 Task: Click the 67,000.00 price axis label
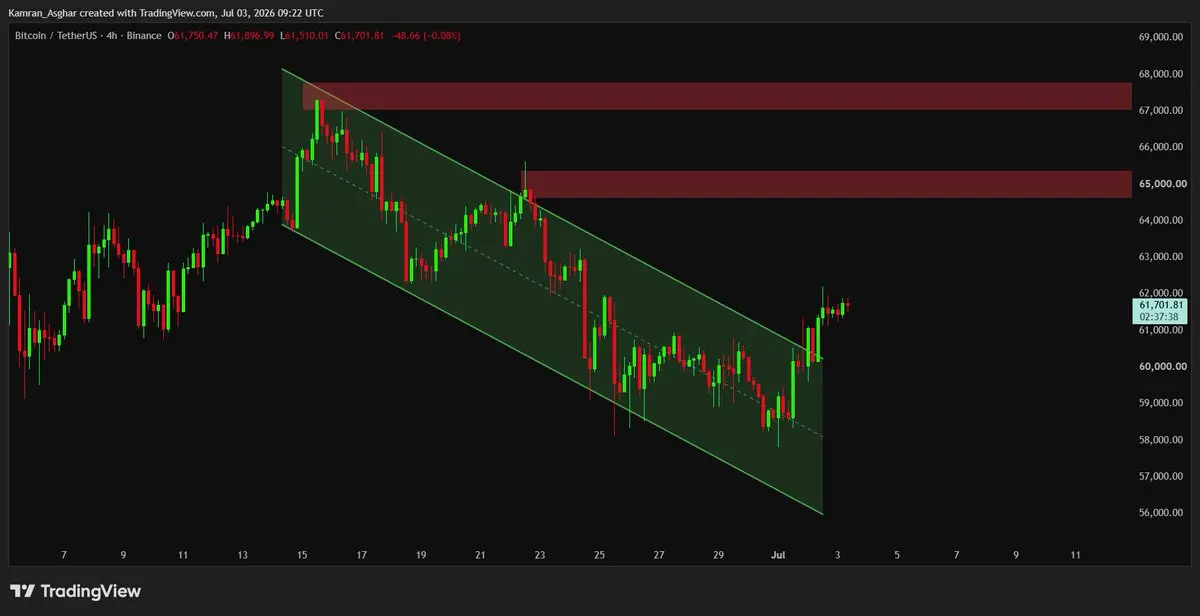(x=1162, y=110)
